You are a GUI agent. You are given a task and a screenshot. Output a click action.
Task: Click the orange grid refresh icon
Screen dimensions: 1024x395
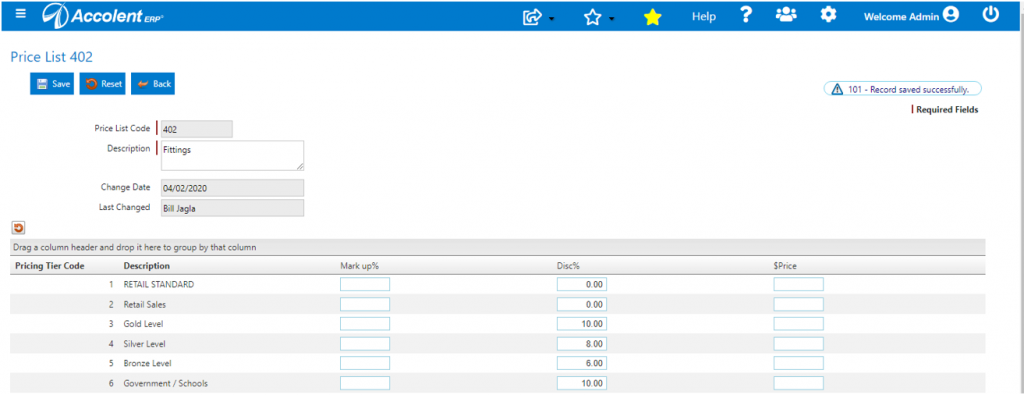18,228
